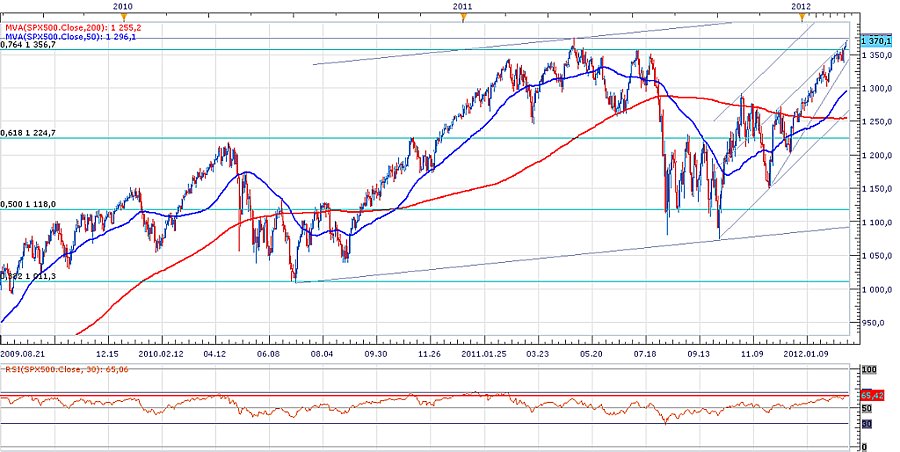The image size is (900, 452).
Task: Select the 0,618 Fibonacci level label 1 224,7
Action: (30, 132)
